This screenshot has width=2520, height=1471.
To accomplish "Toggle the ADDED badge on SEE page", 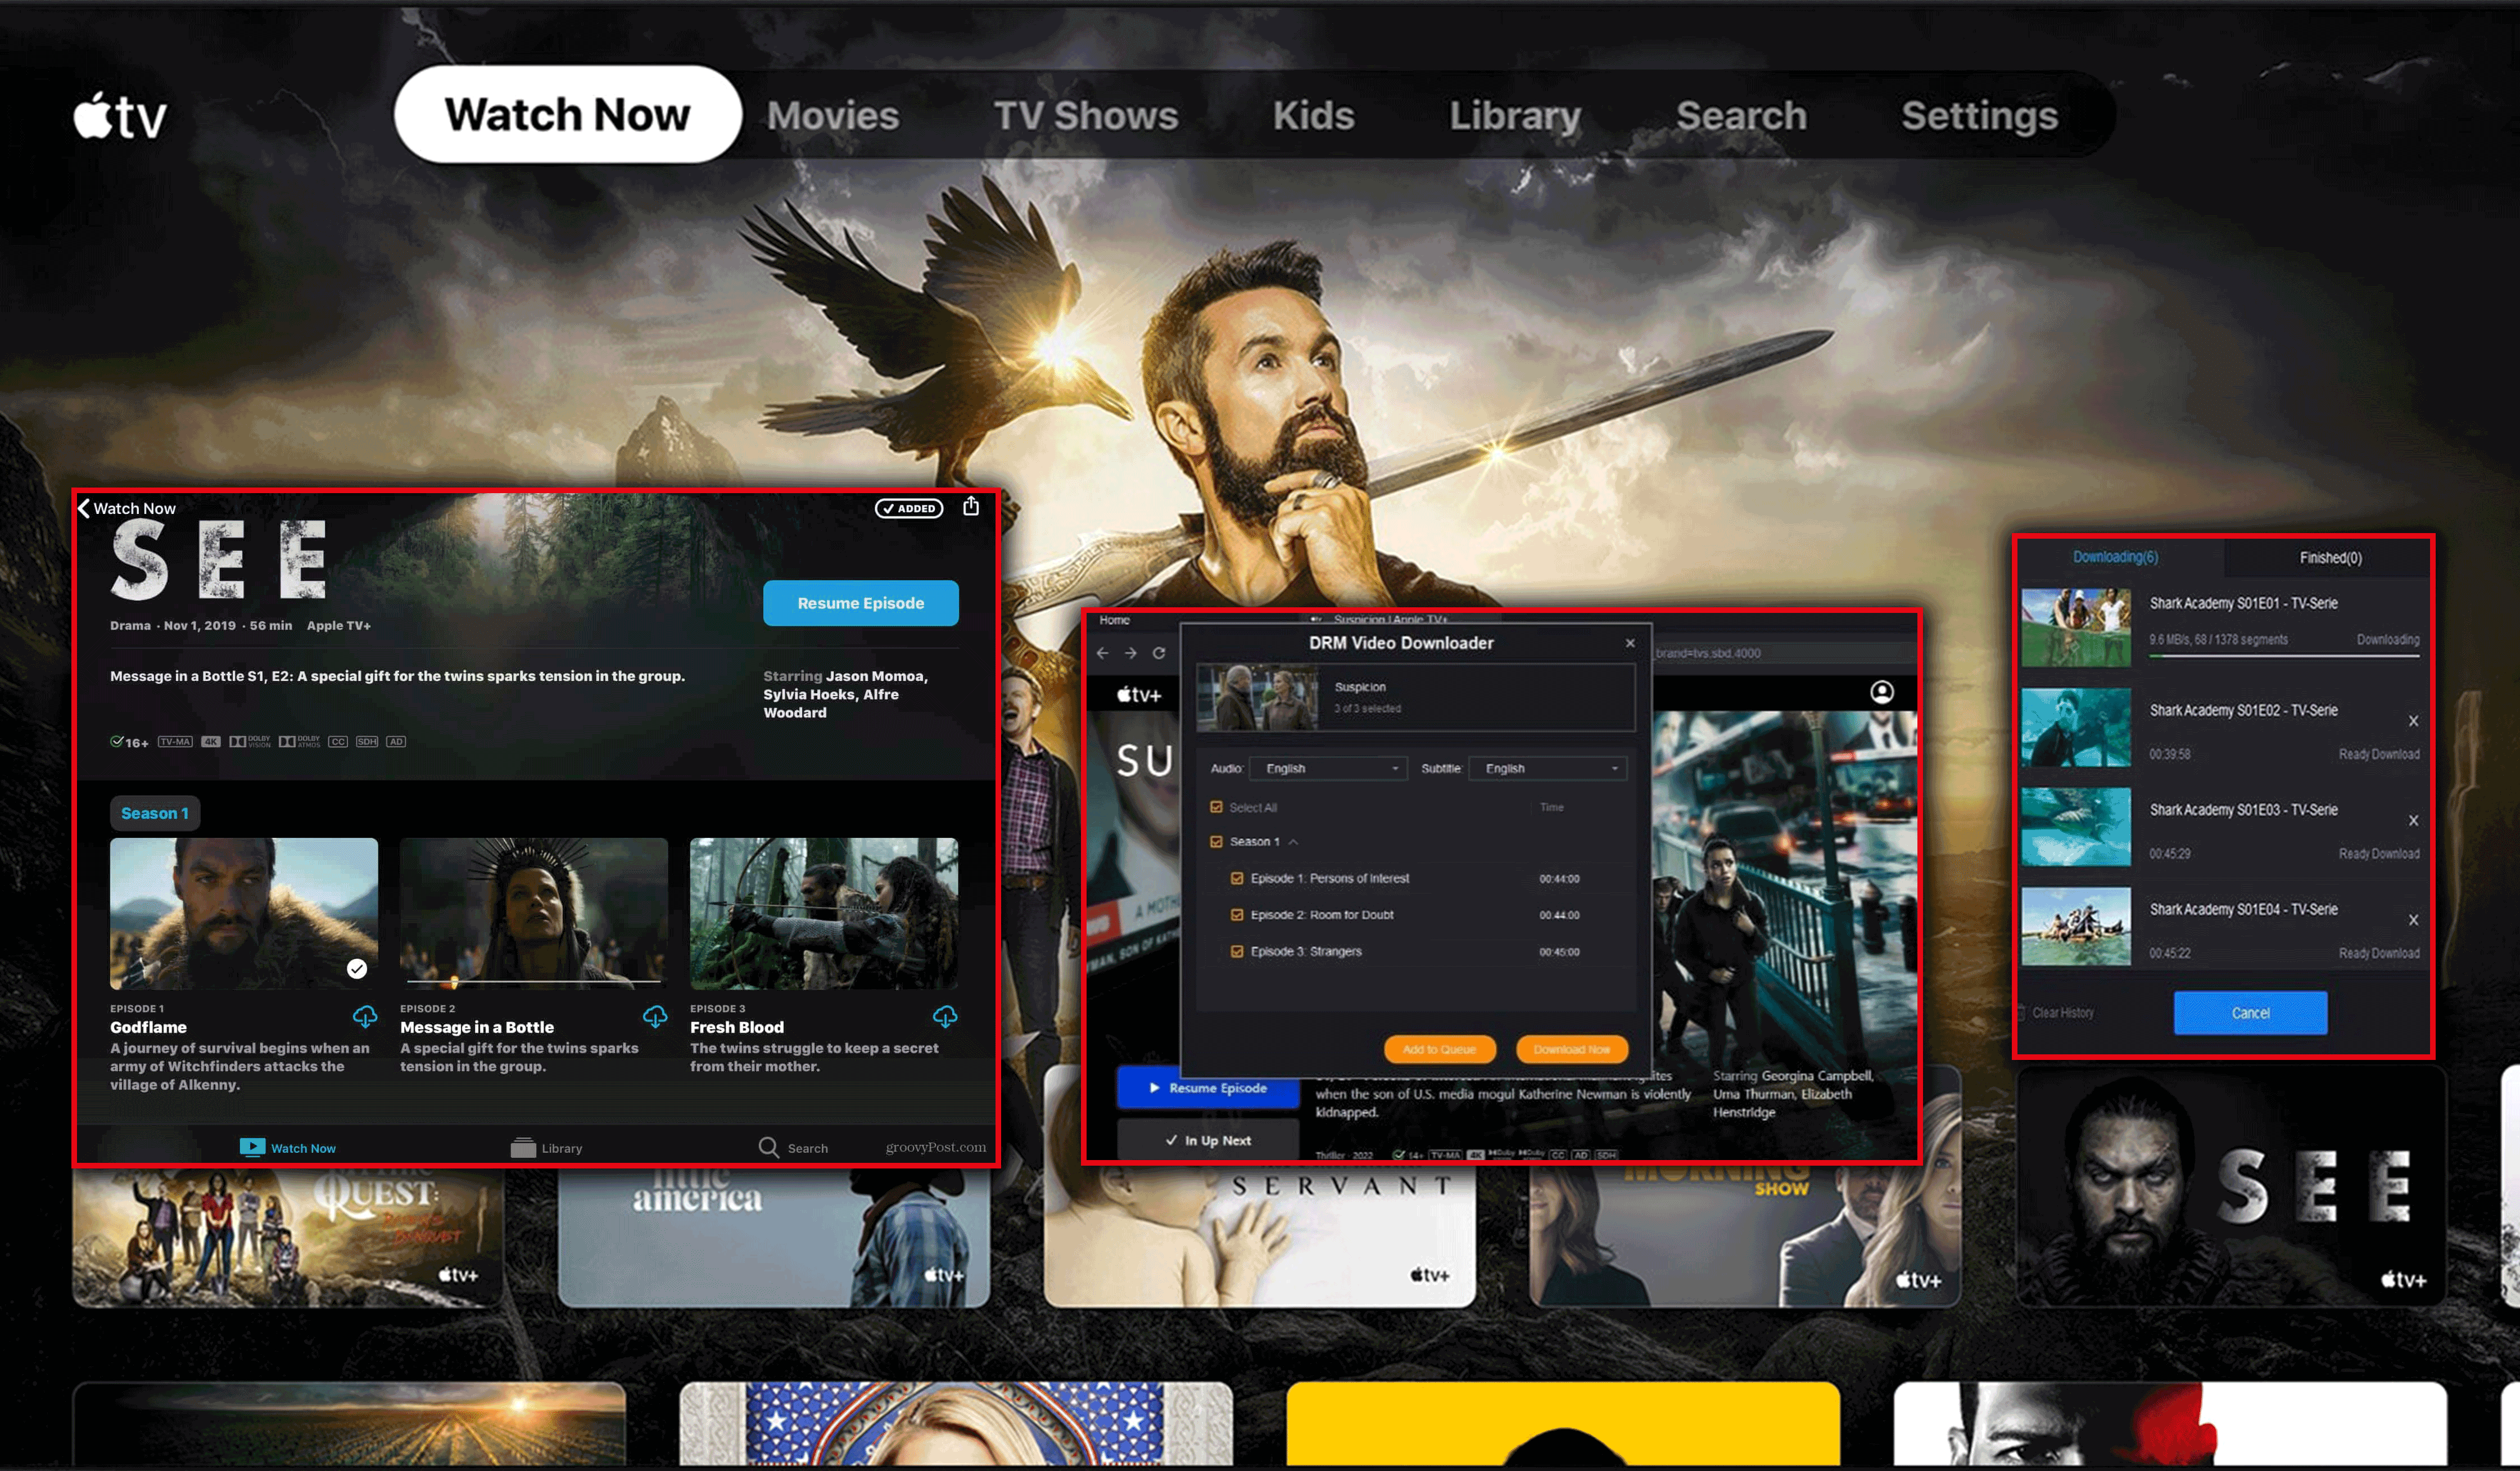I will point(908,508).
